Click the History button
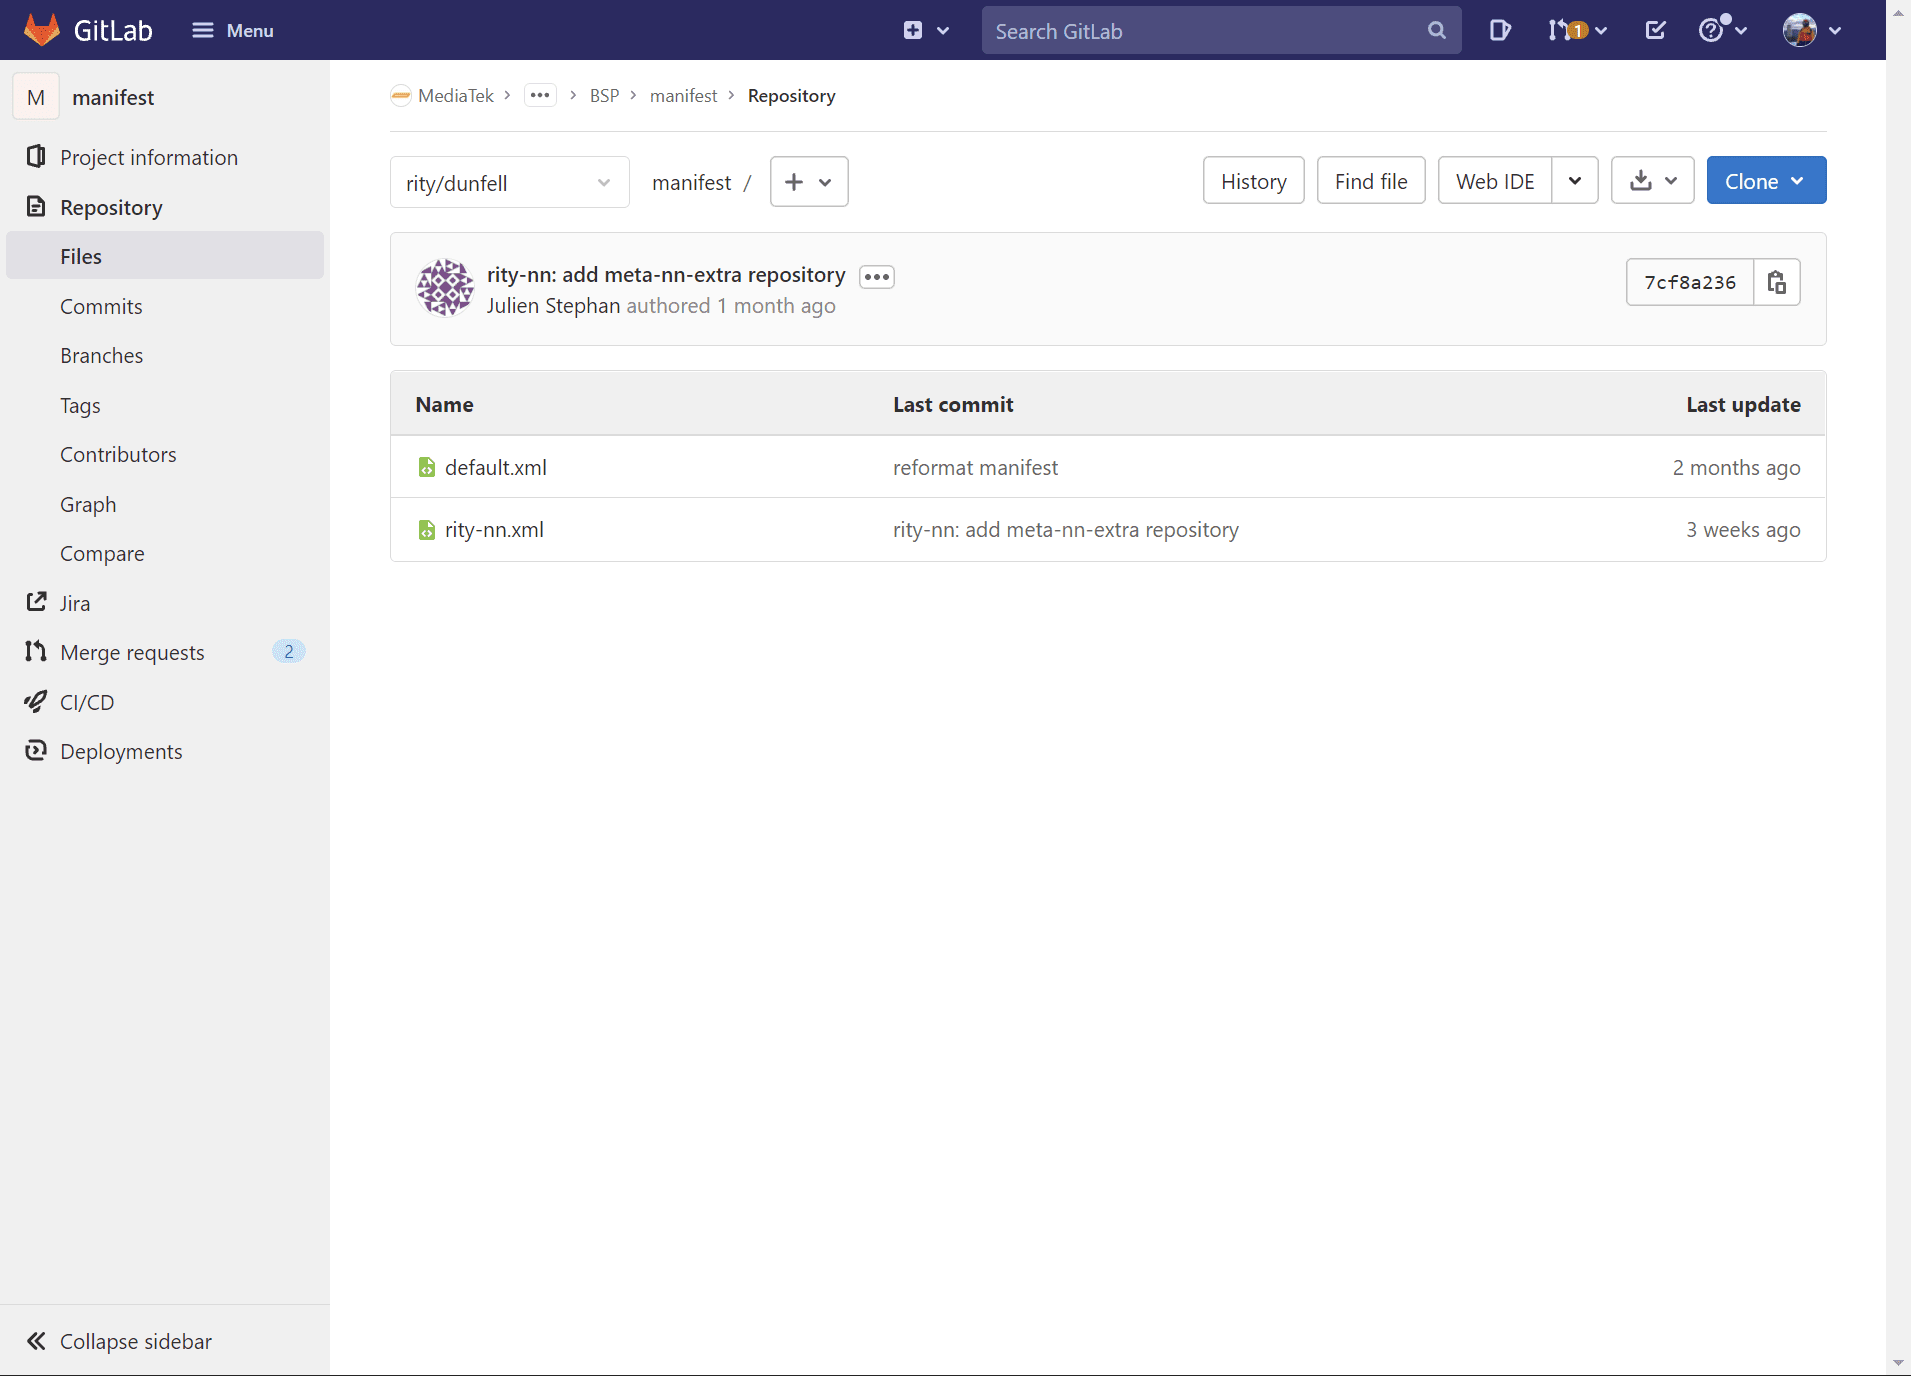 point(1253,181)
